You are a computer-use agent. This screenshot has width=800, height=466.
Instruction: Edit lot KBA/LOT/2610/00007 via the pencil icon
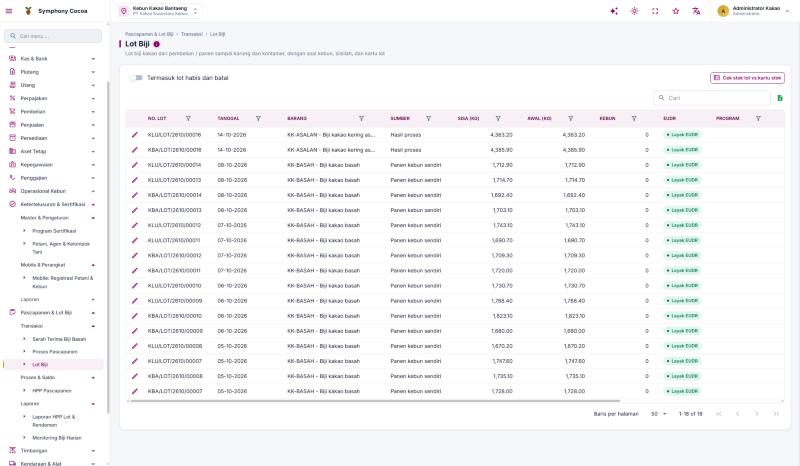click(135, 391)
